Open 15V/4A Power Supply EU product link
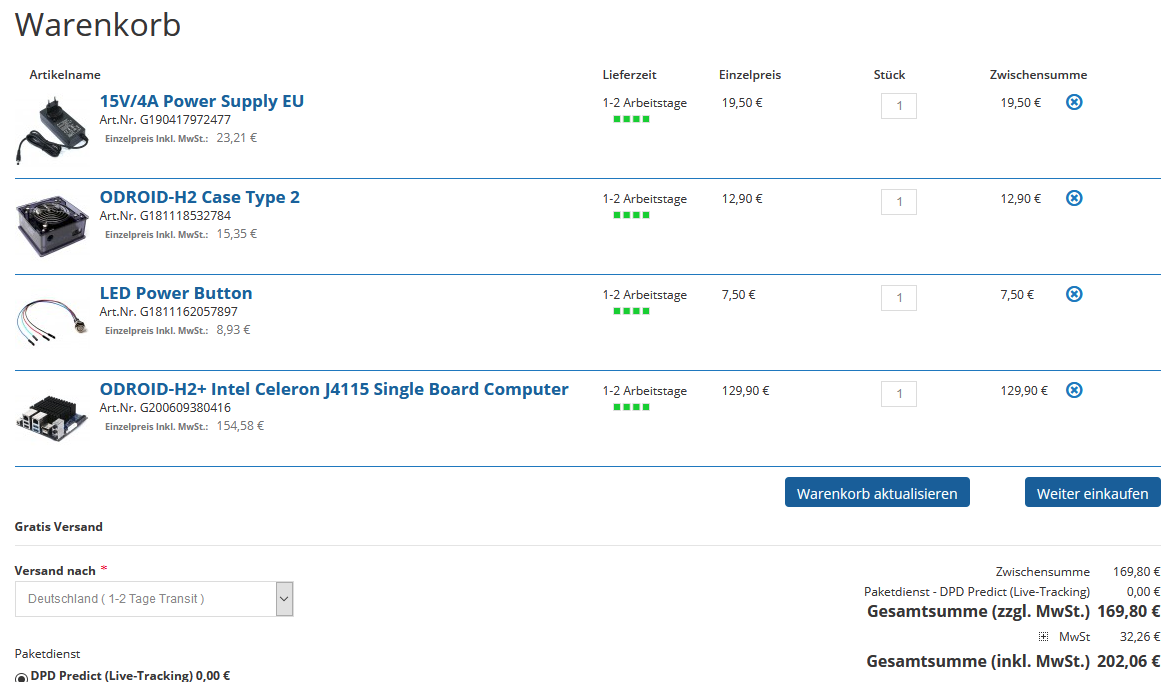 [201, 101]
